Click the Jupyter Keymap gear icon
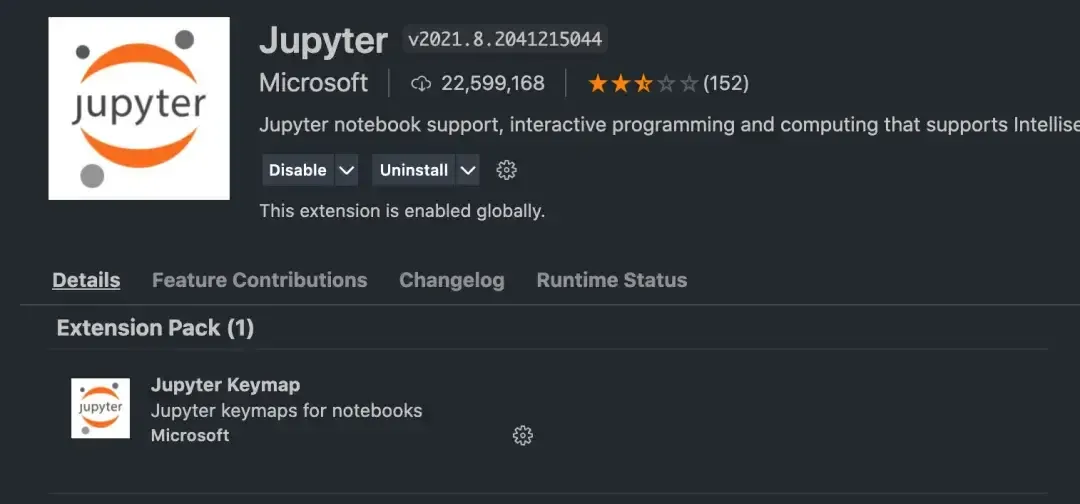 pyautogui.click(x=522, y=435)
